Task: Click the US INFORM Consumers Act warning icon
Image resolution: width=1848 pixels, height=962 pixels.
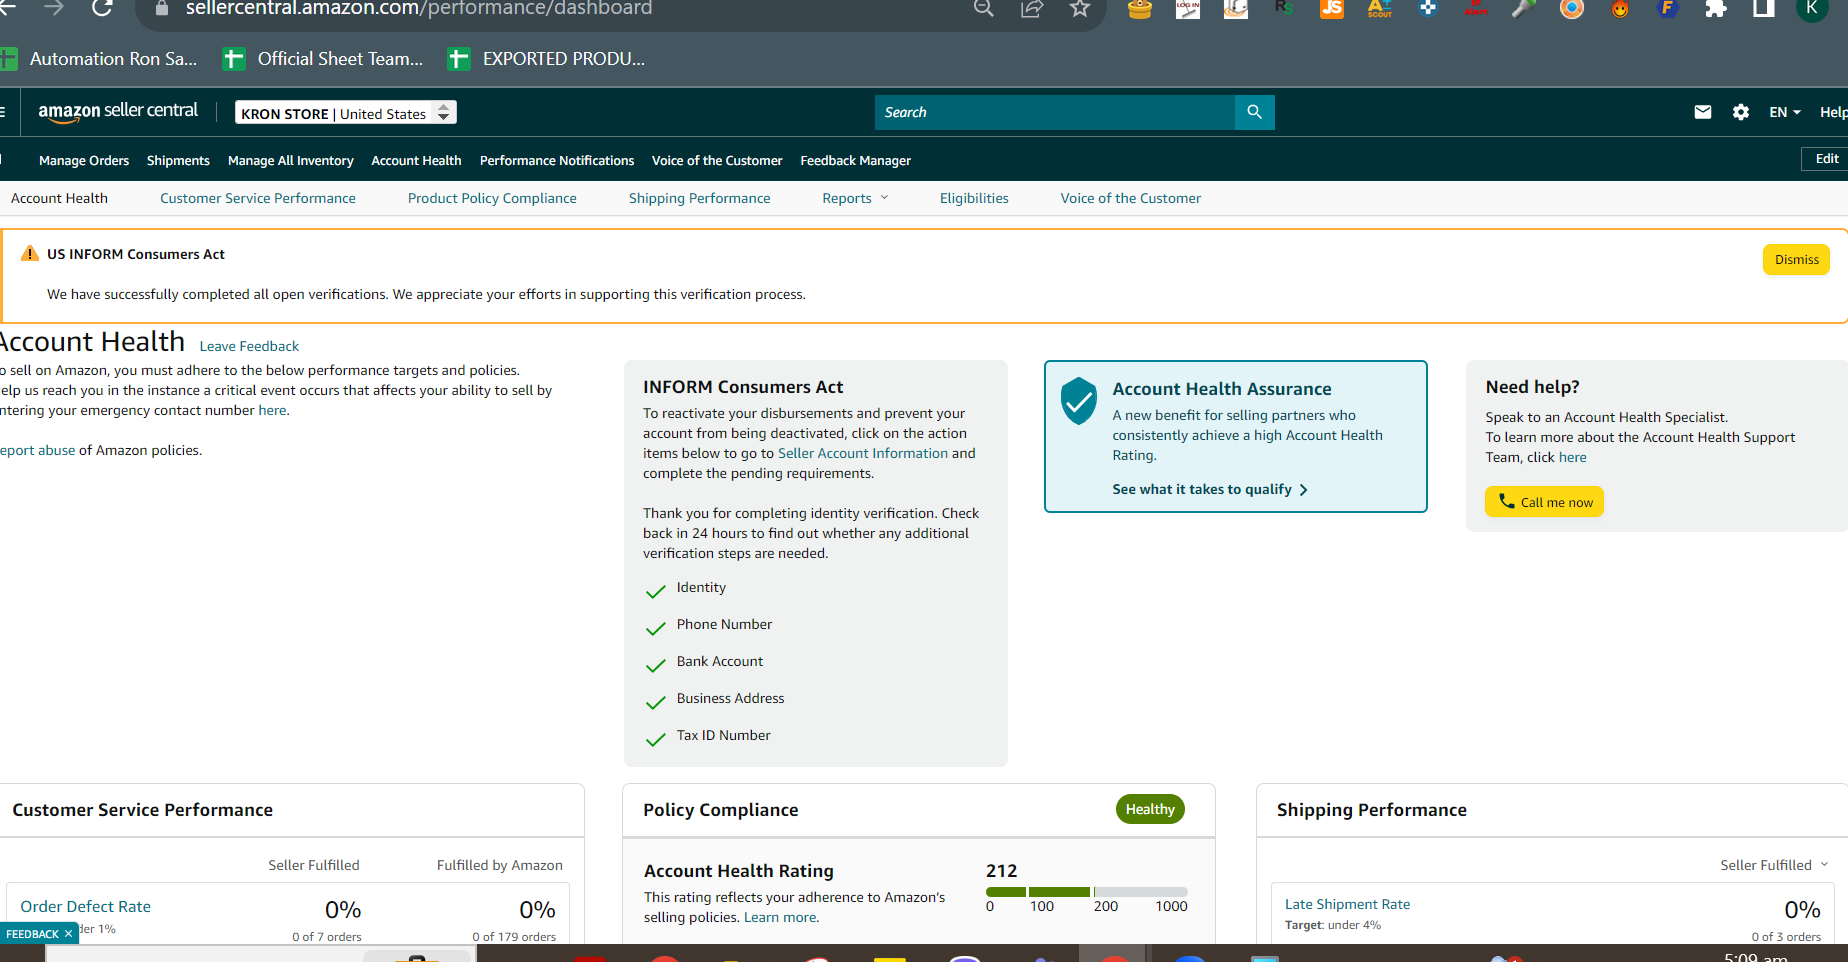Action: pos(30,254)
